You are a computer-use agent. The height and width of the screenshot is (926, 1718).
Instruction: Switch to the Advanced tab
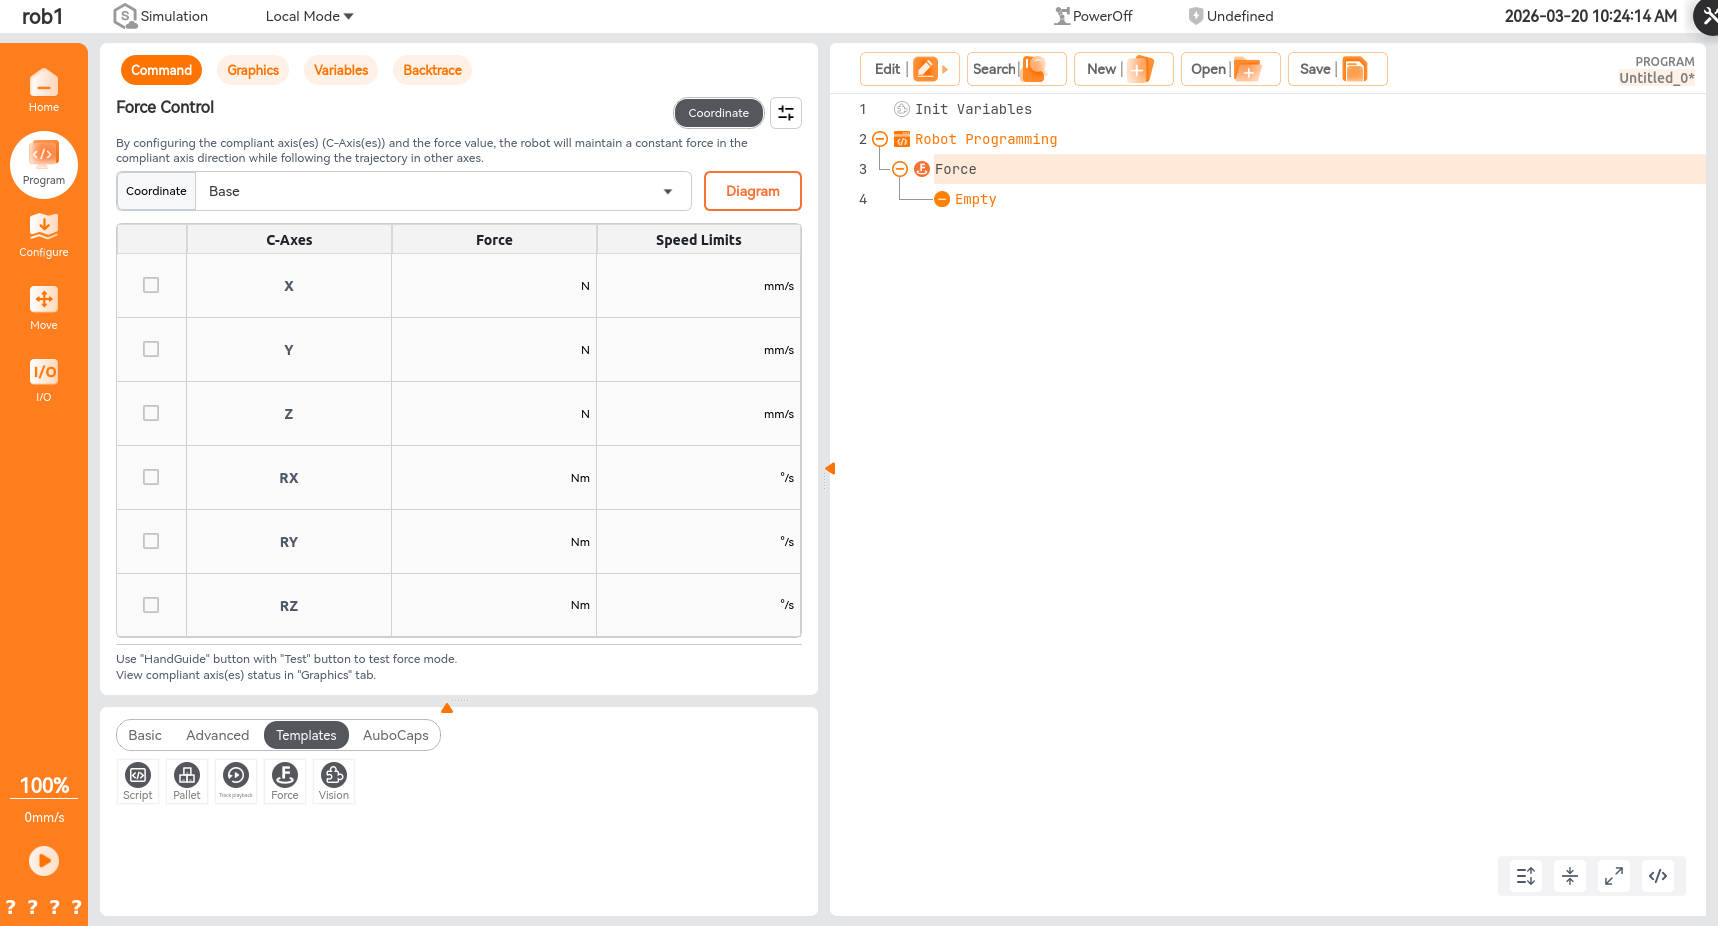[217, 735]
